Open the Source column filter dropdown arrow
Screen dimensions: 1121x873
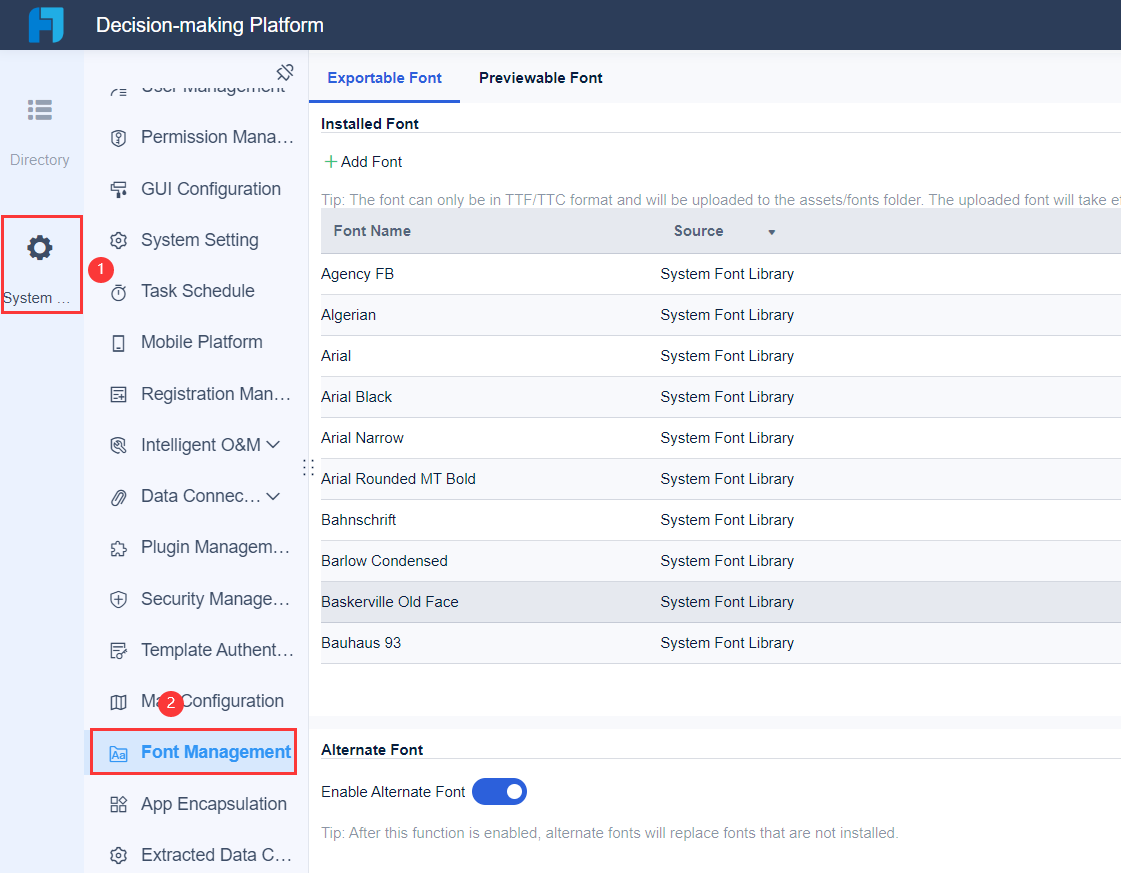[x=771, y=232]
